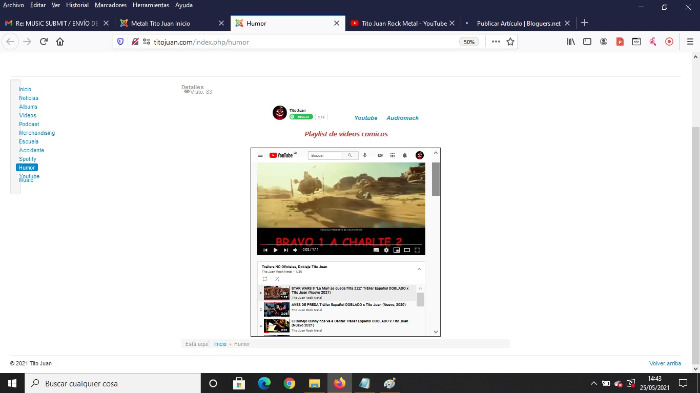Screen dimensions: 700x393
Task: Open the Merchandising sidebar link
Action: point(37,133)
